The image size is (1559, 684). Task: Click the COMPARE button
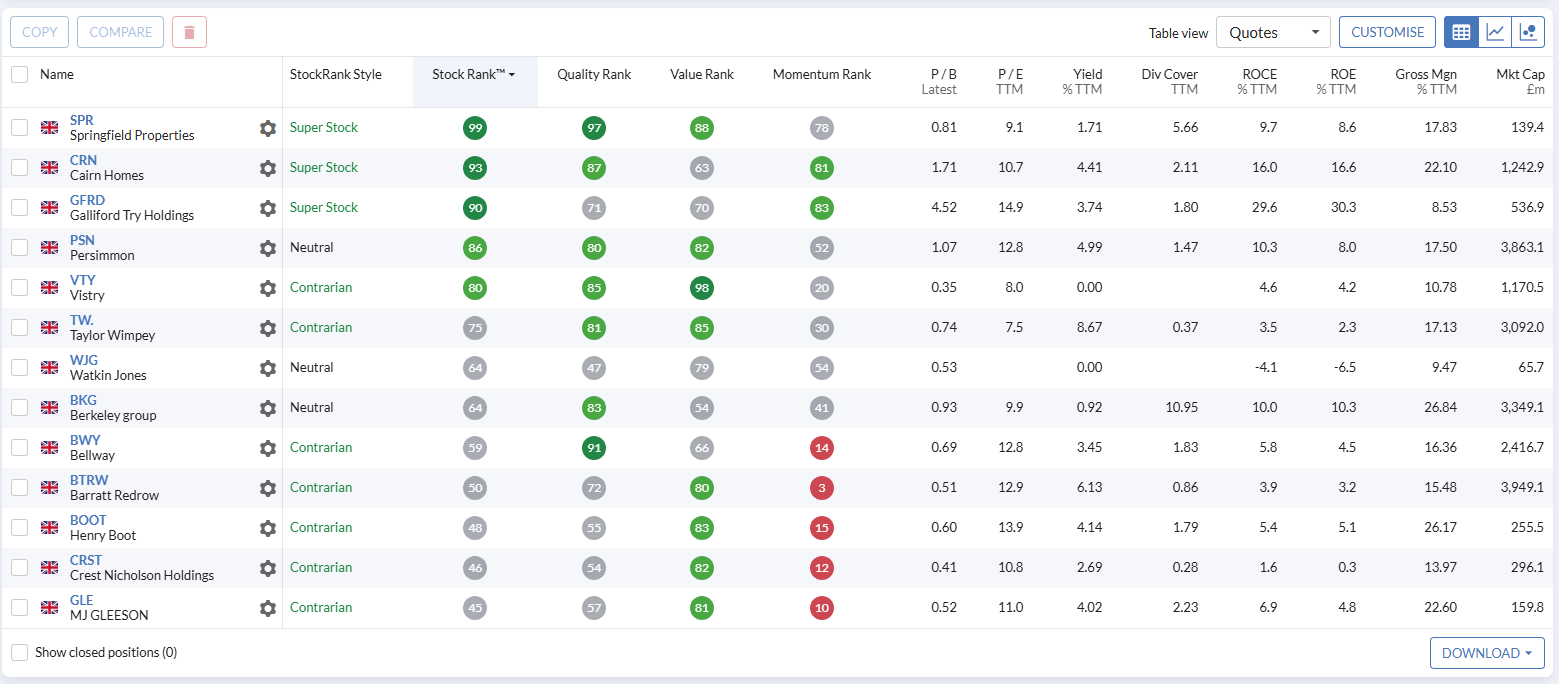click(x=121, y=32)
